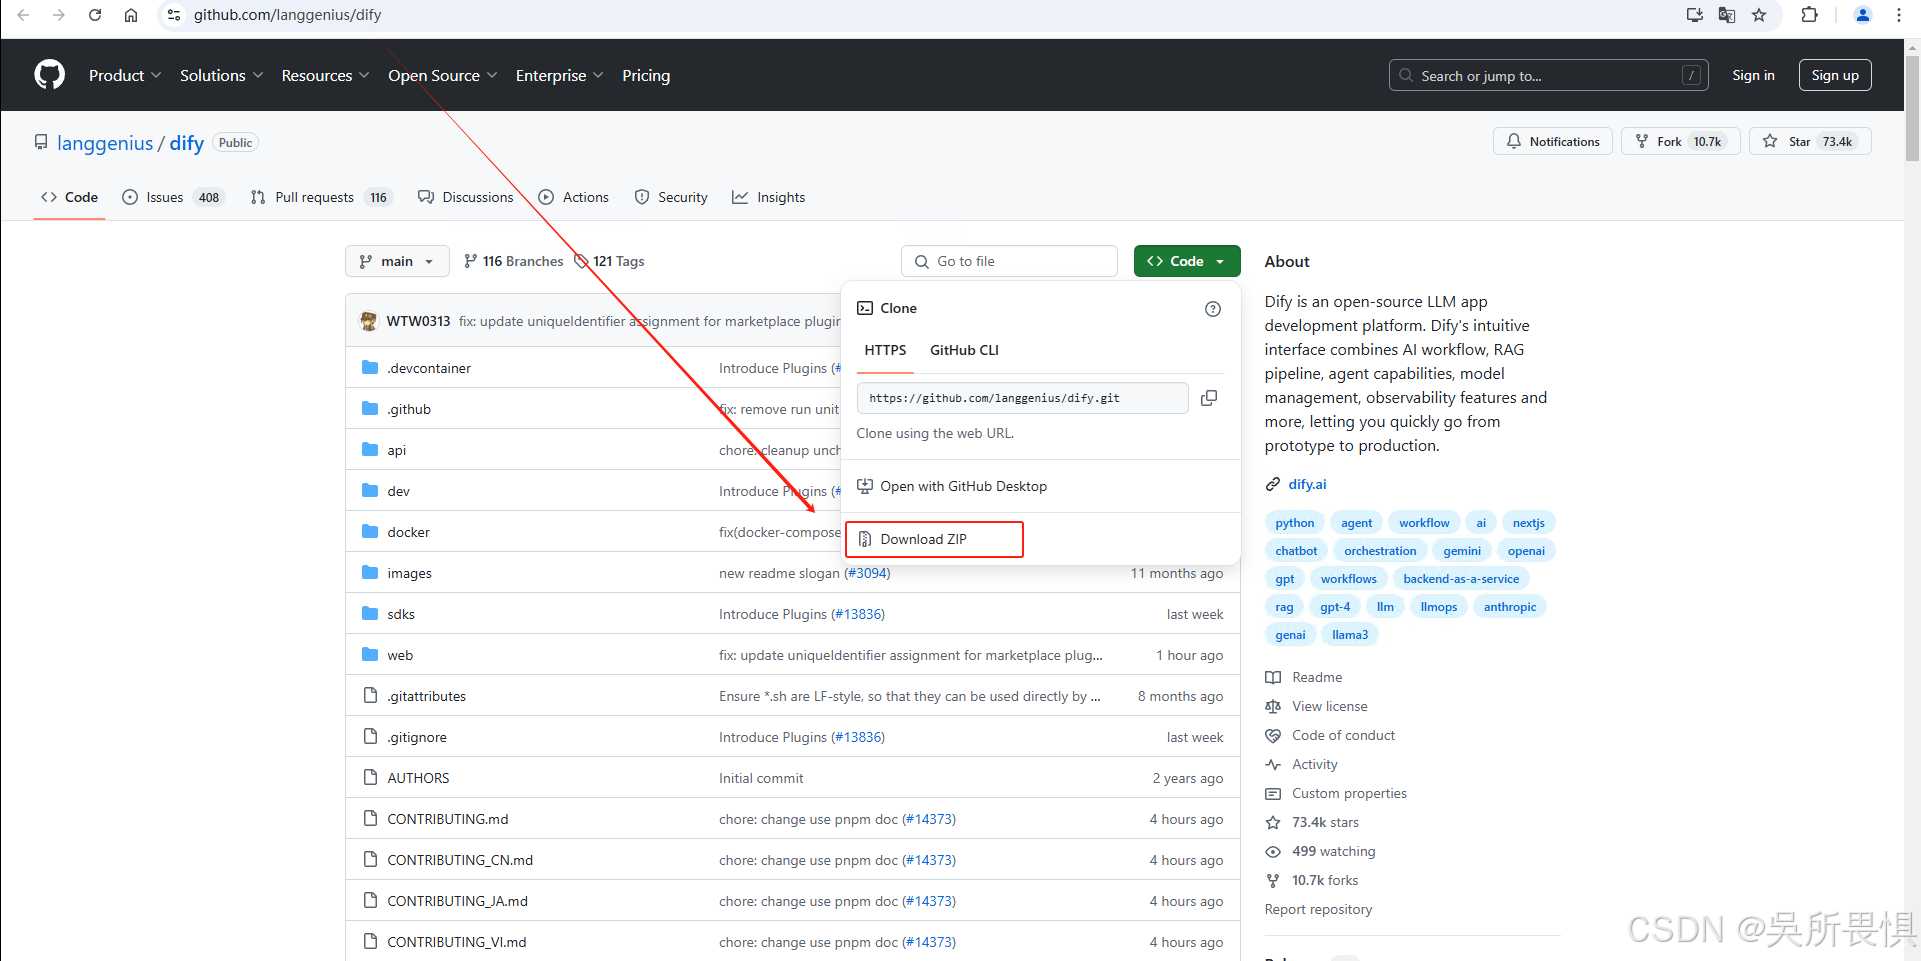Click Report repository link
The width and height of the screenshot is (1921, 961).
[1318, 909]
